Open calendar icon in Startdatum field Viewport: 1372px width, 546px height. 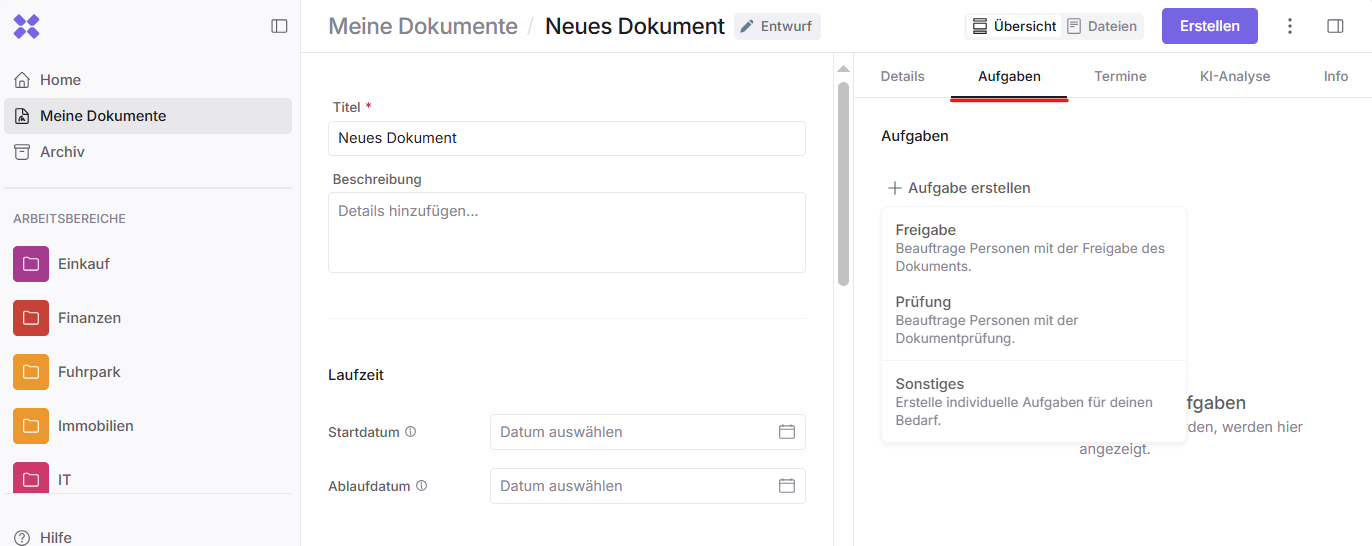787,432
